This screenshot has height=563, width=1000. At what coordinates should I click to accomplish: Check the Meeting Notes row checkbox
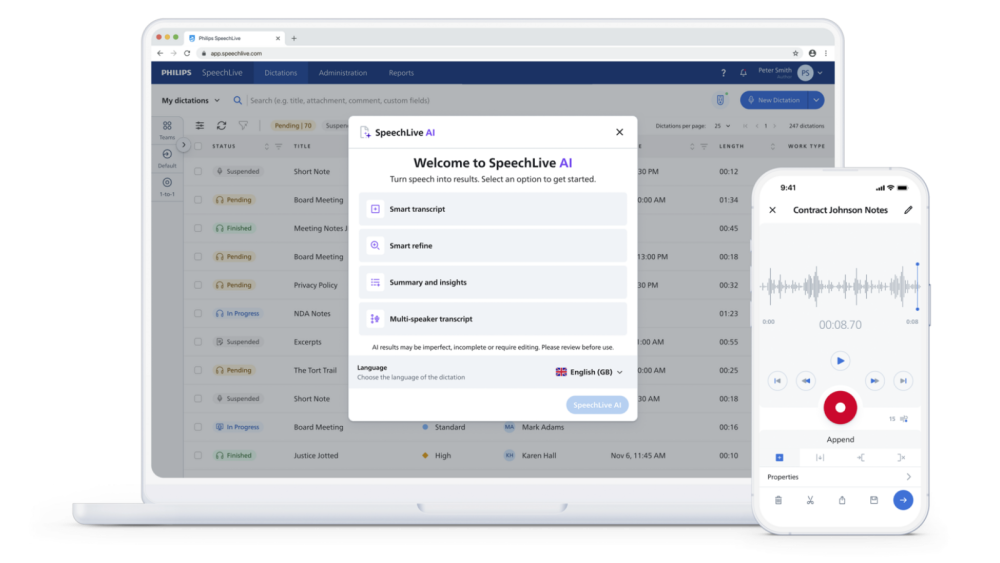pos(198,228)
